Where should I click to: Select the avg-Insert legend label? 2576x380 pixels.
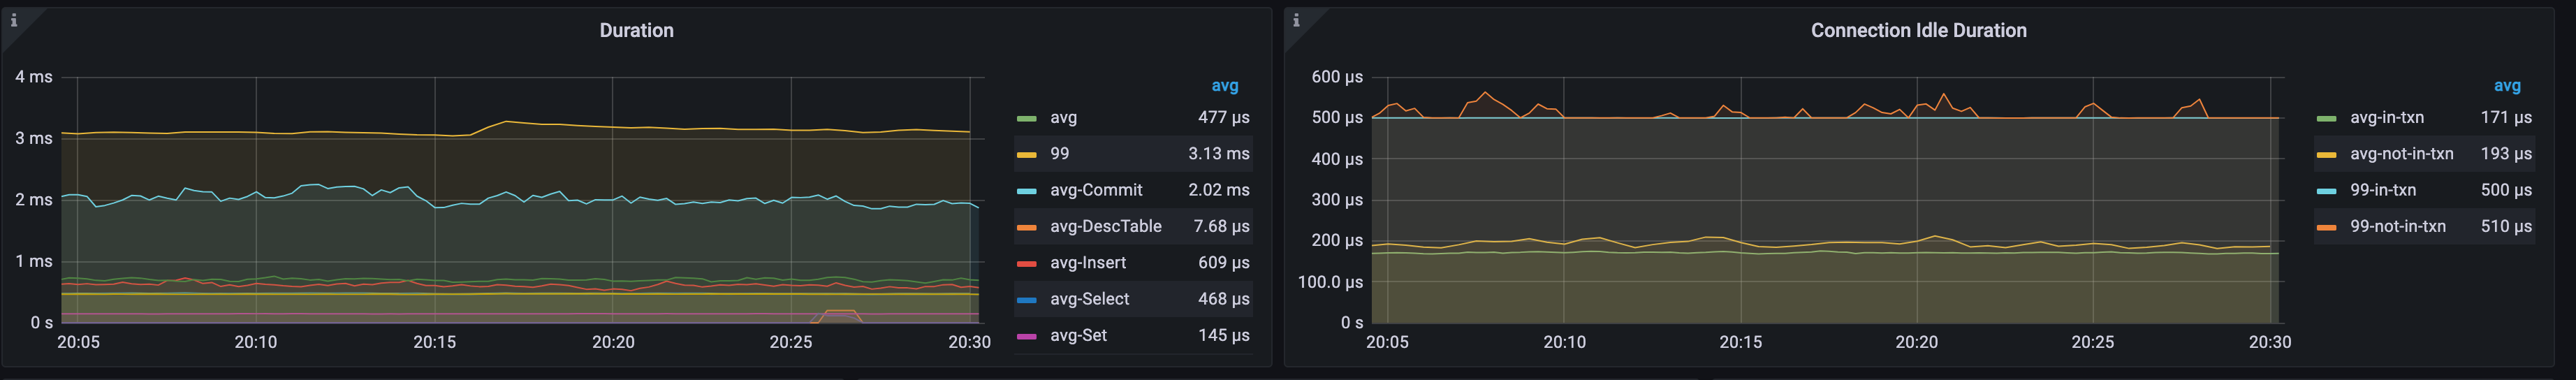(x=1087, y=263)
